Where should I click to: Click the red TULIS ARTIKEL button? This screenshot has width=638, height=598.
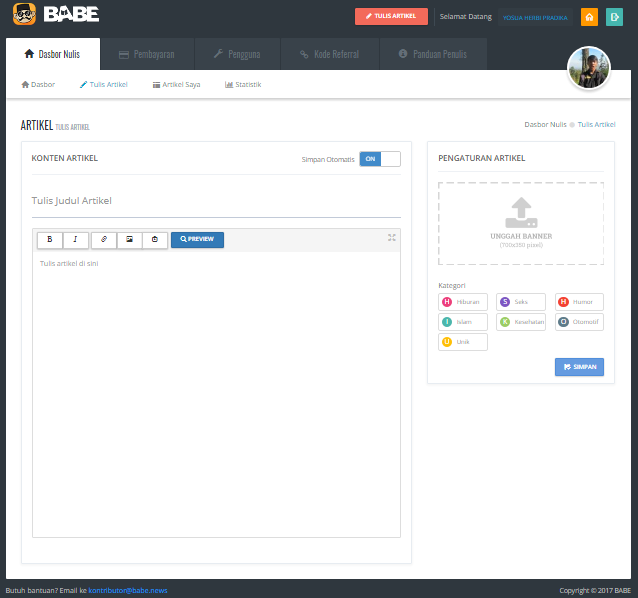click(391, 16)
